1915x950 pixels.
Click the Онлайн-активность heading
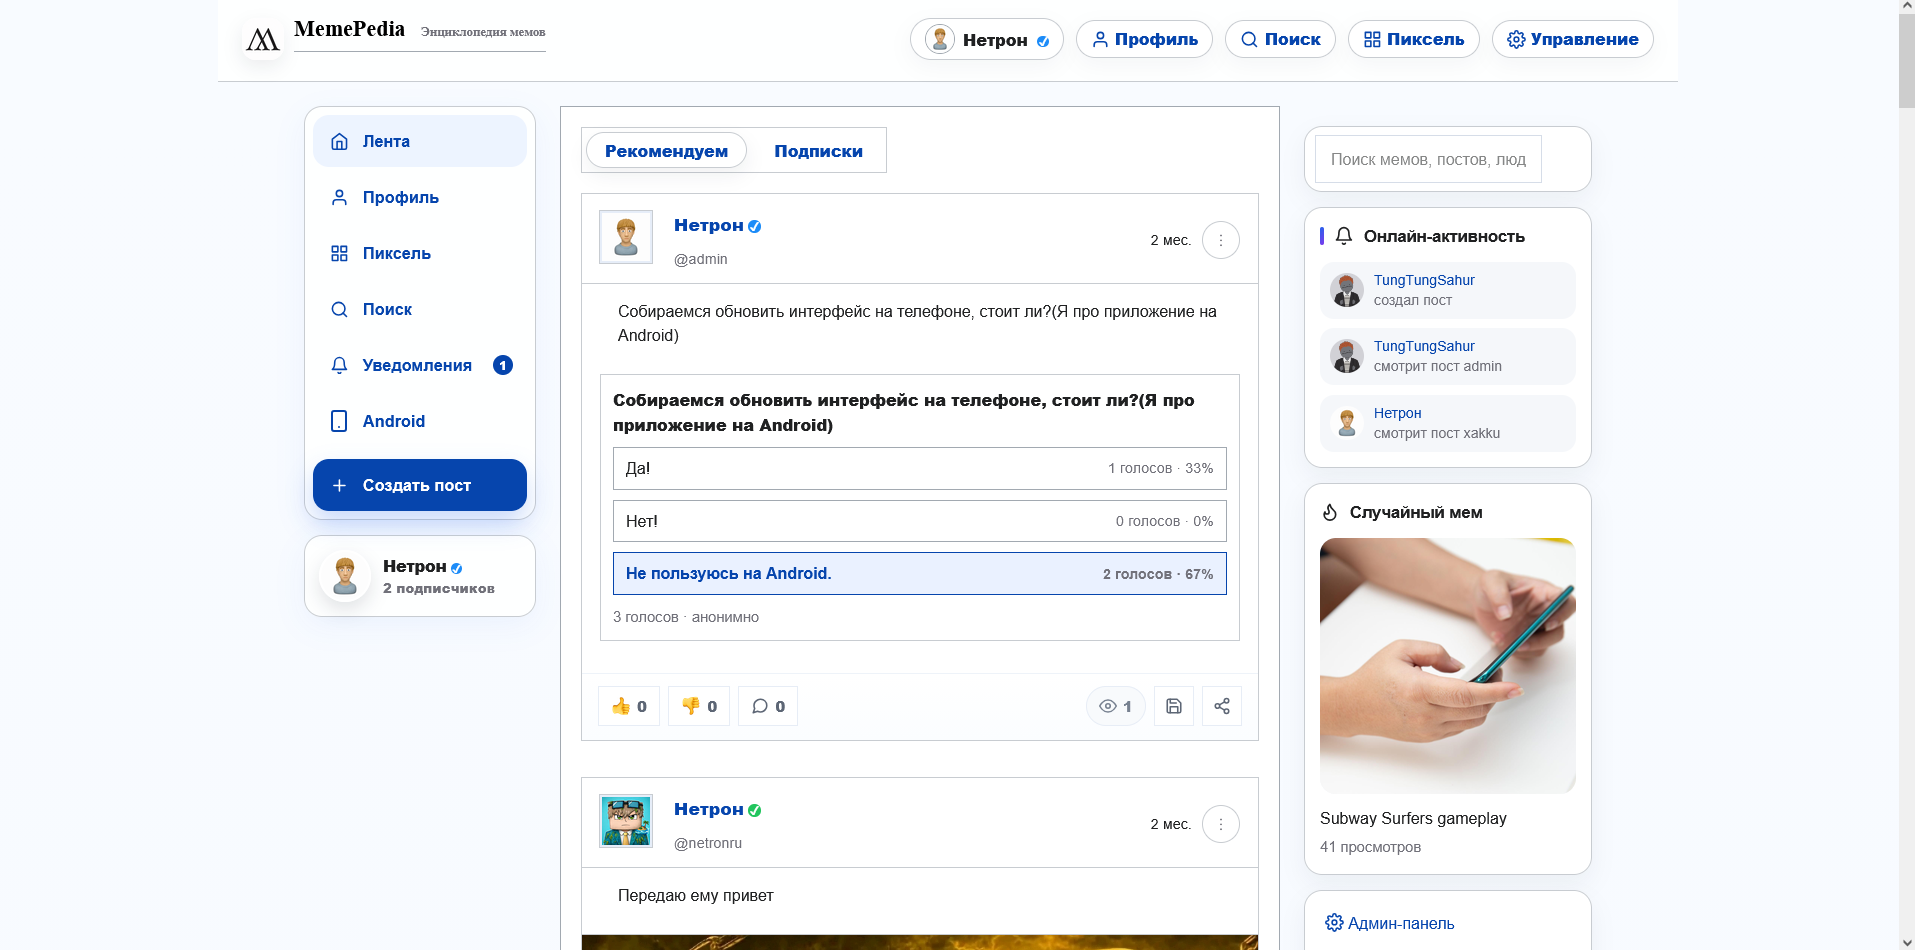point(1444,236)
